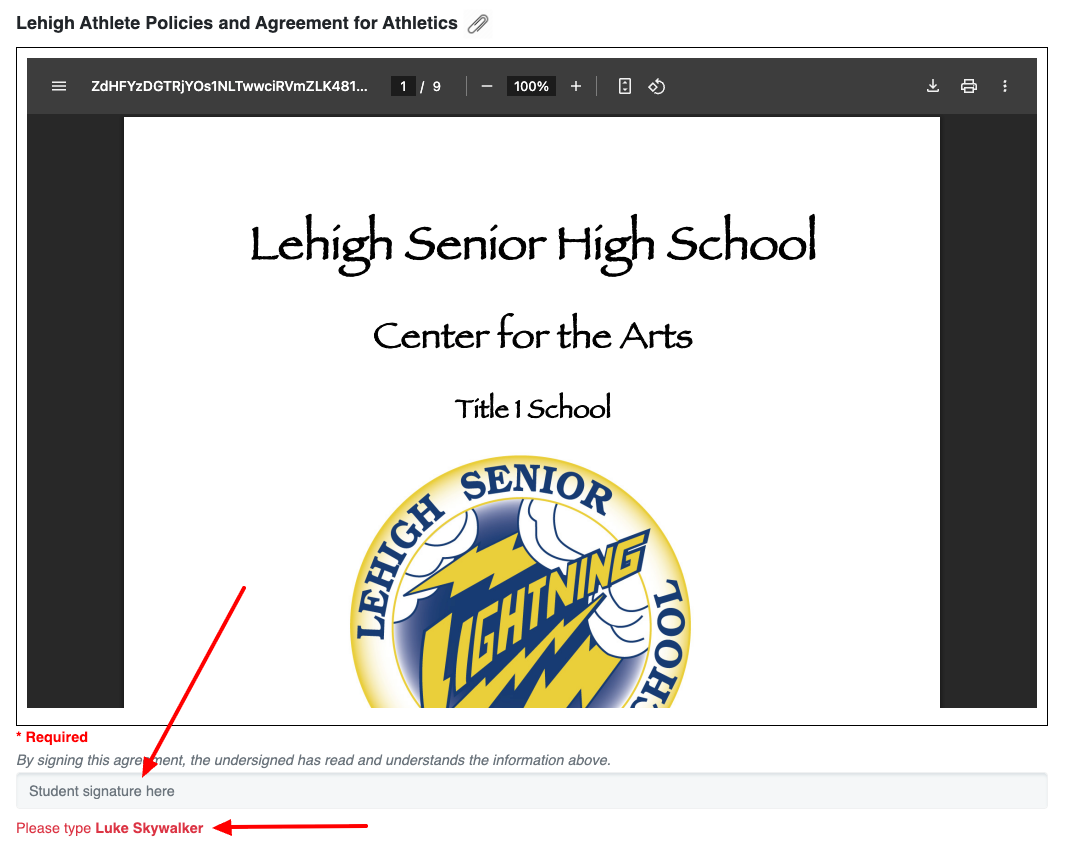Click the Title 1 School text

532,408
